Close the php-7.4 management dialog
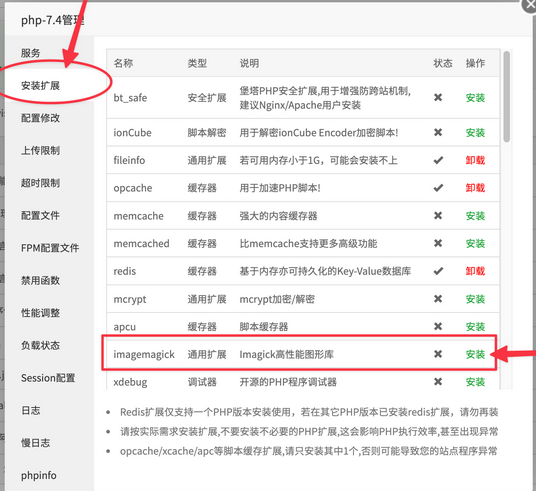This screenshot has width=536, height=491. pyautogui.click(x=529, y=5)
